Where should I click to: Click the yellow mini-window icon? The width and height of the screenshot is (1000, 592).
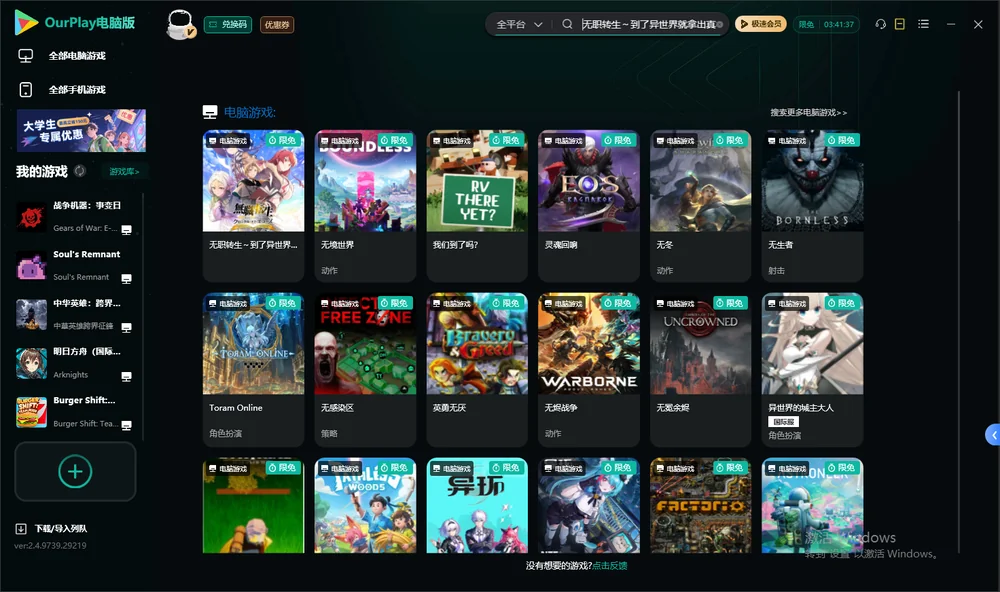[900, 24]
